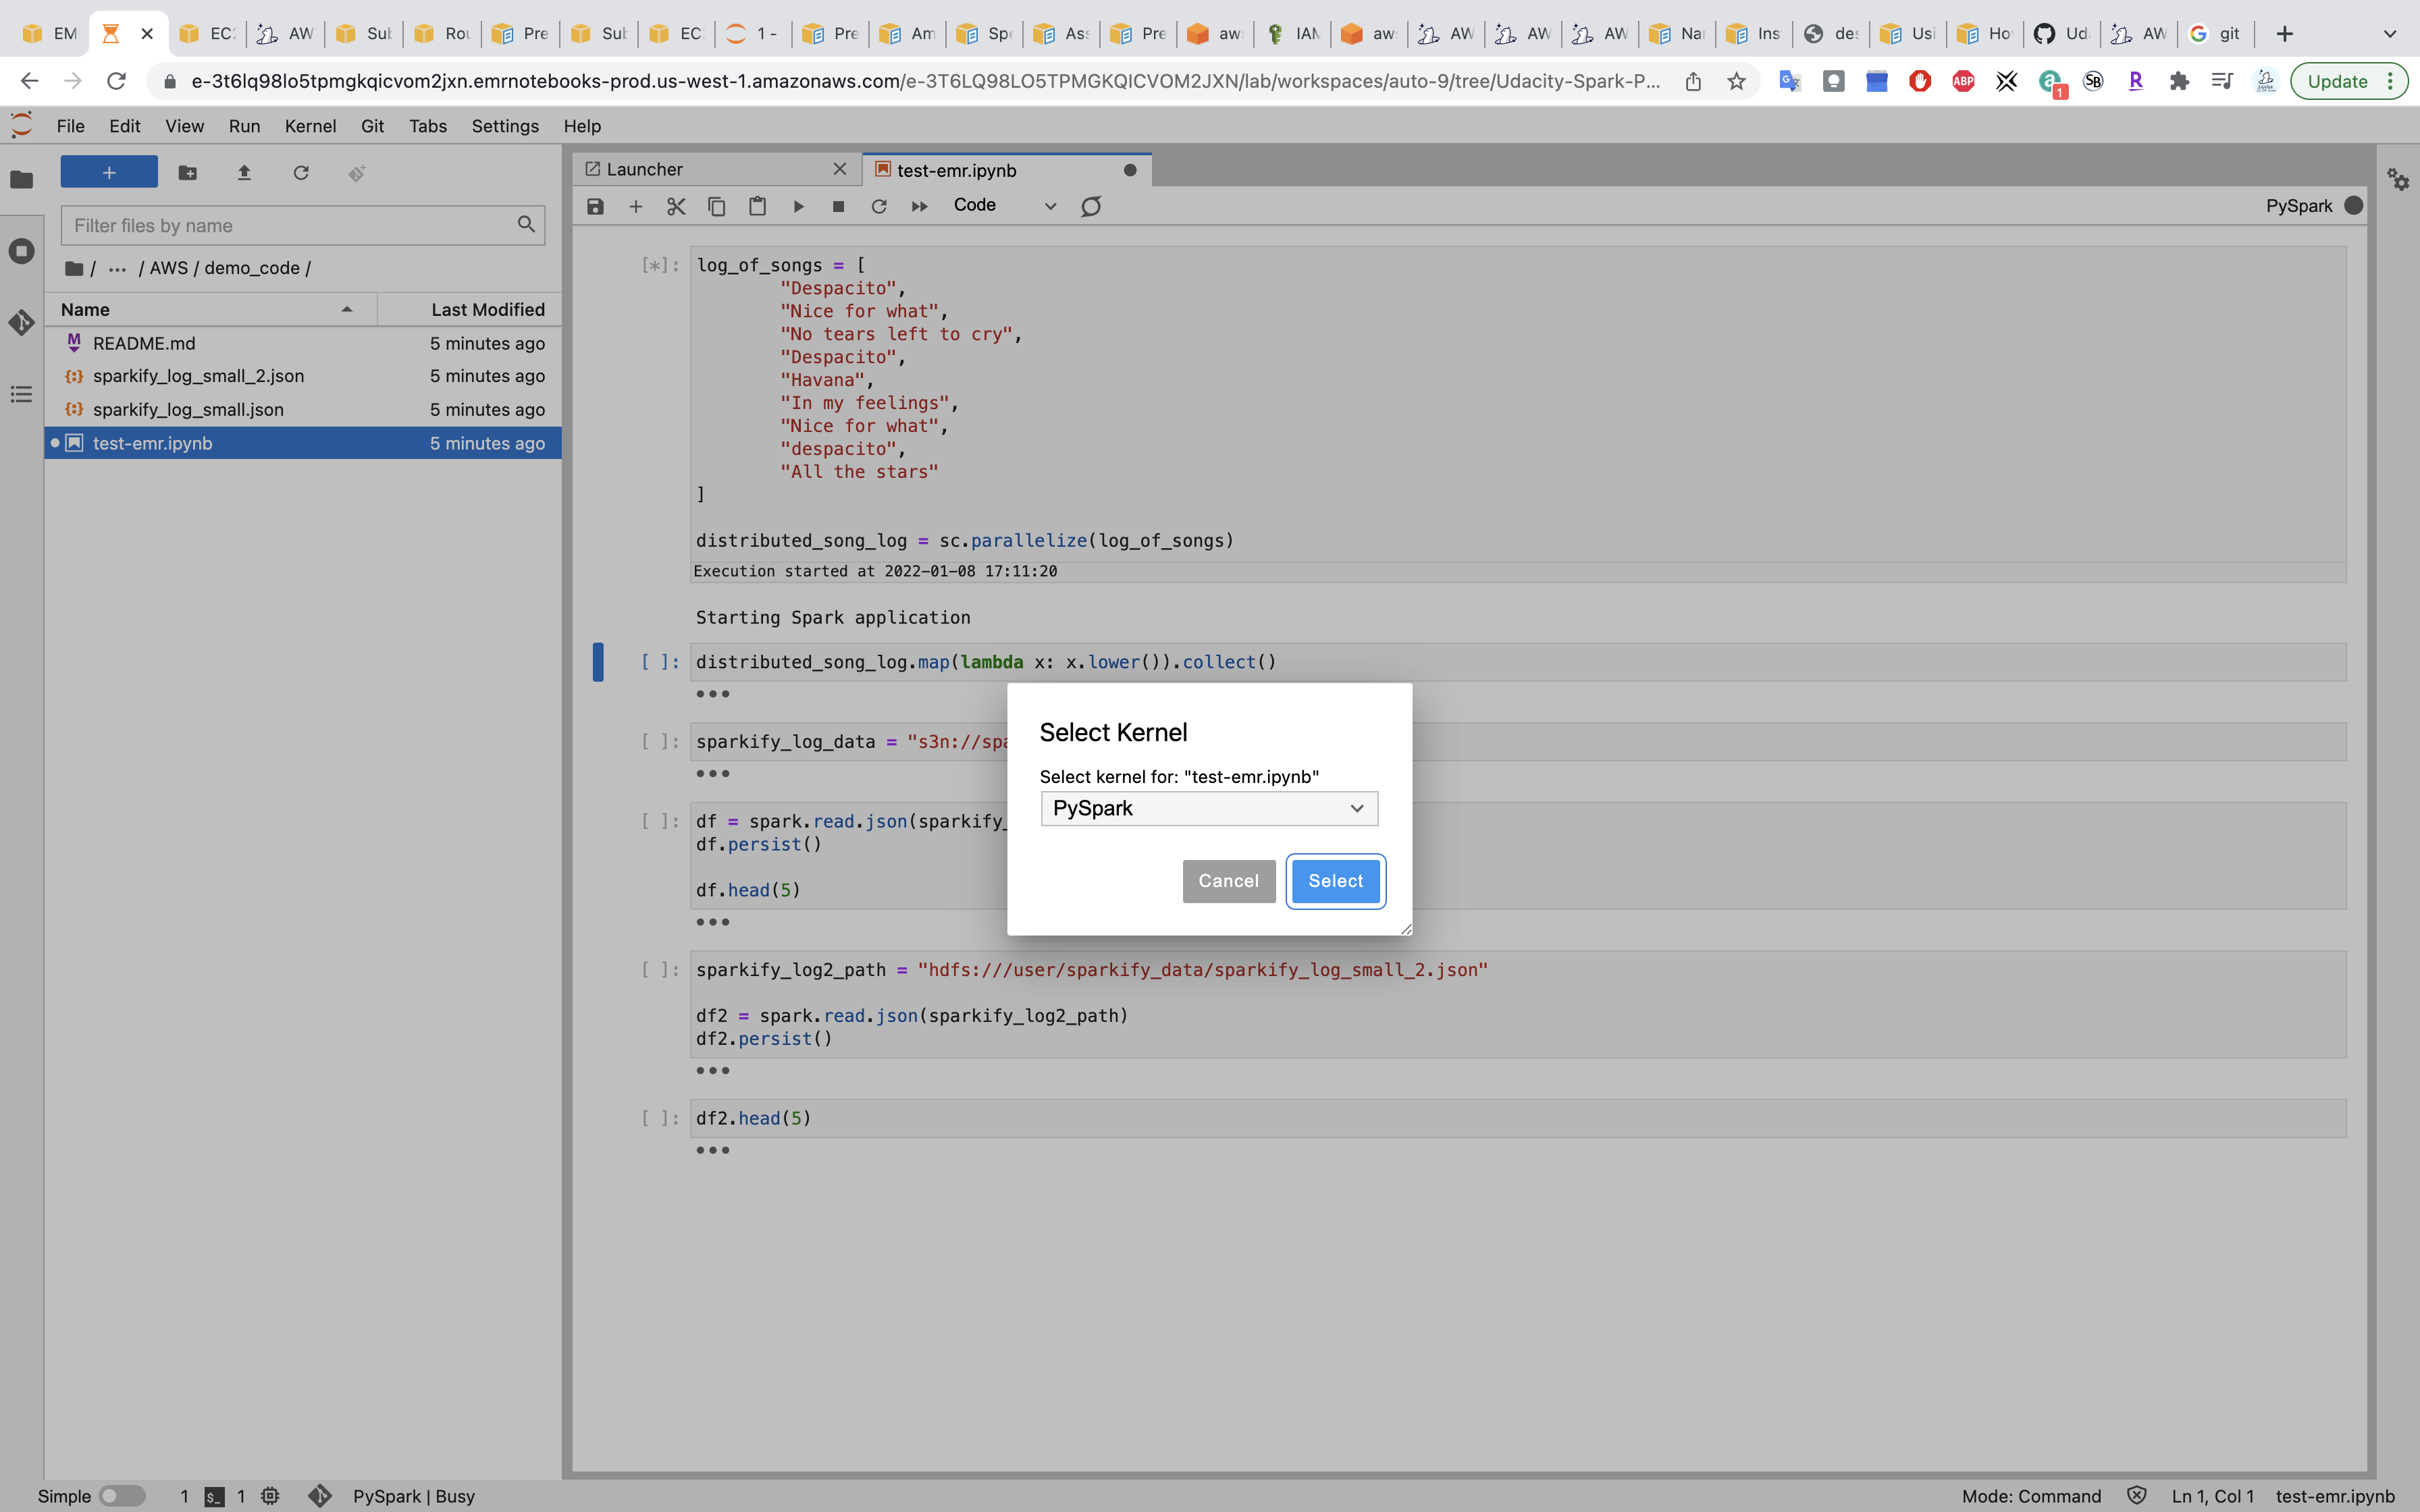Screen dimensions: 2420x1512
Task: Toggle the Simple interface mode switch
Action: 122,1496
